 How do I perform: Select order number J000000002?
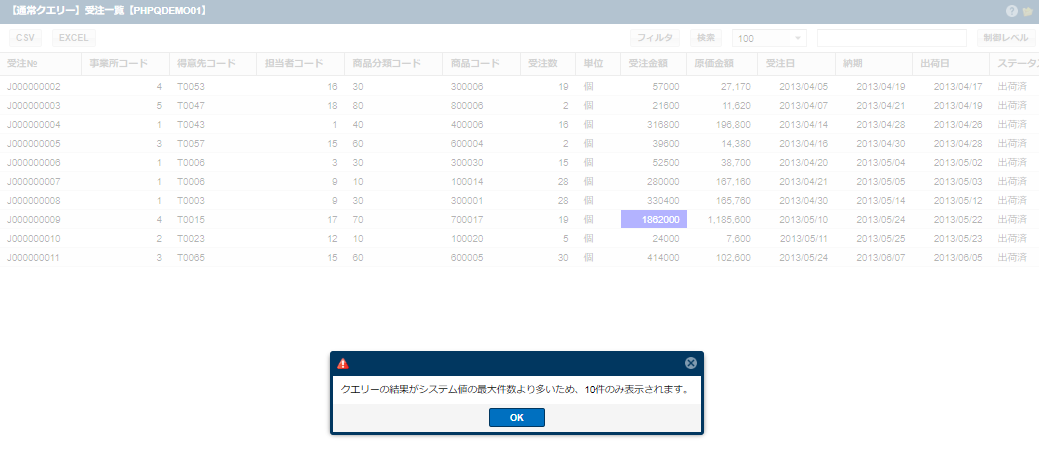[34, 87]
